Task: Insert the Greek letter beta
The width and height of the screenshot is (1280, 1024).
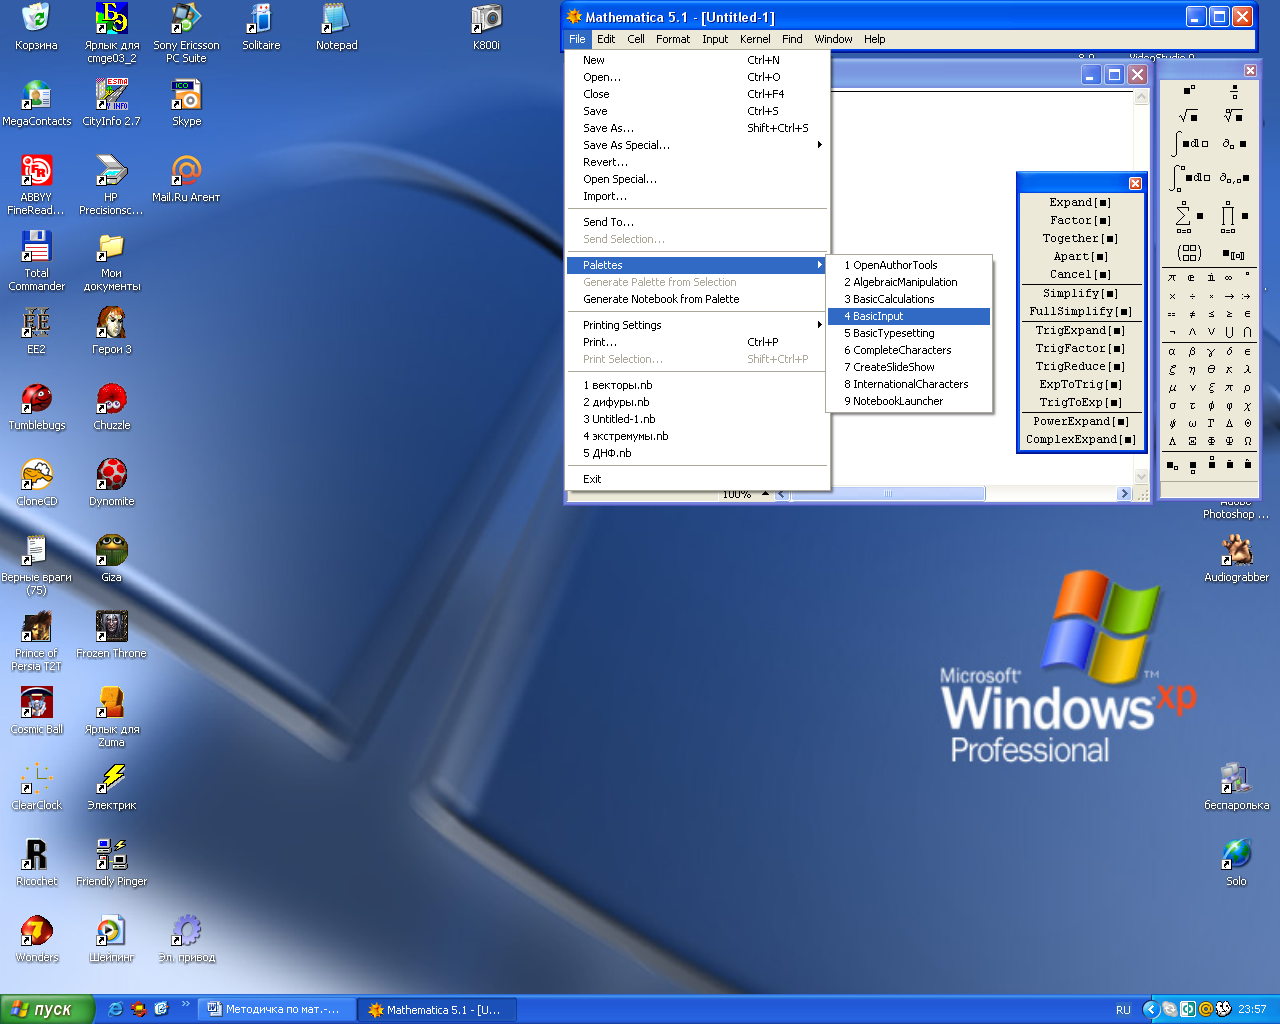Action: click(1192, 352)
